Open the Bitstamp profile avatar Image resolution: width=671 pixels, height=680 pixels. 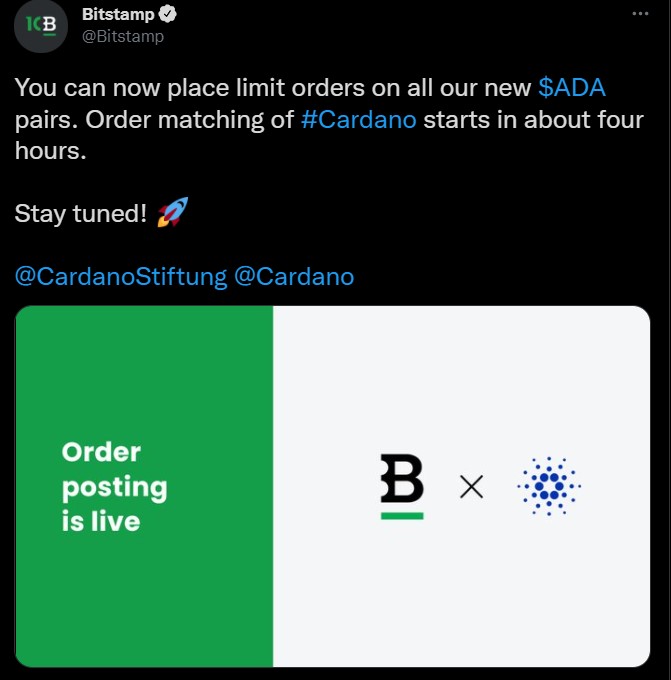(x=41, y=26)
